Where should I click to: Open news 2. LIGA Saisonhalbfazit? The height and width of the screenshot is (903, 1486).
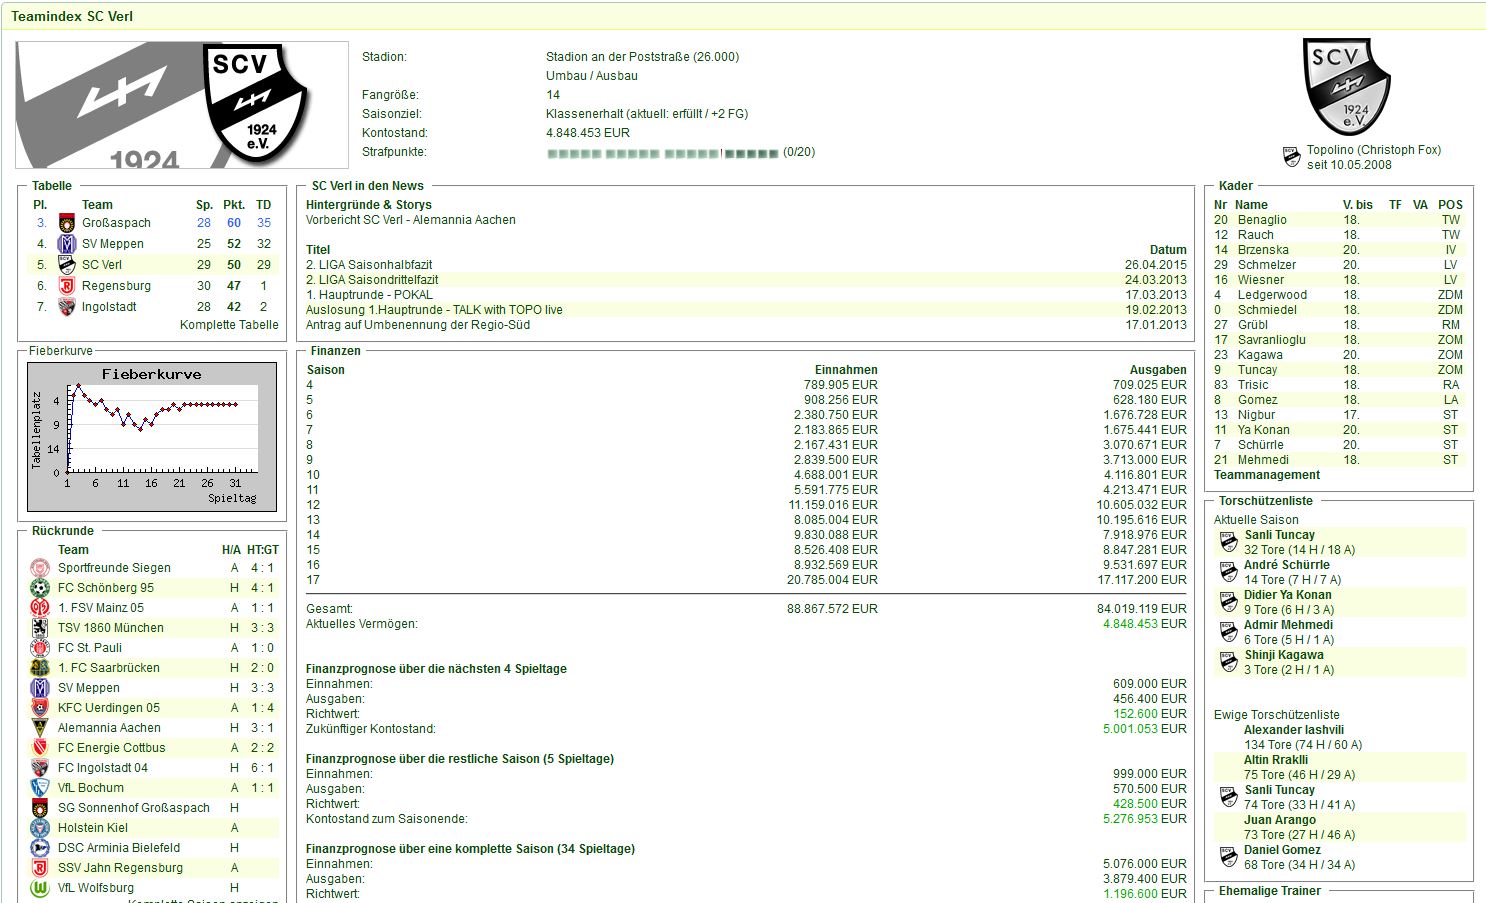[x=369, y=265]
